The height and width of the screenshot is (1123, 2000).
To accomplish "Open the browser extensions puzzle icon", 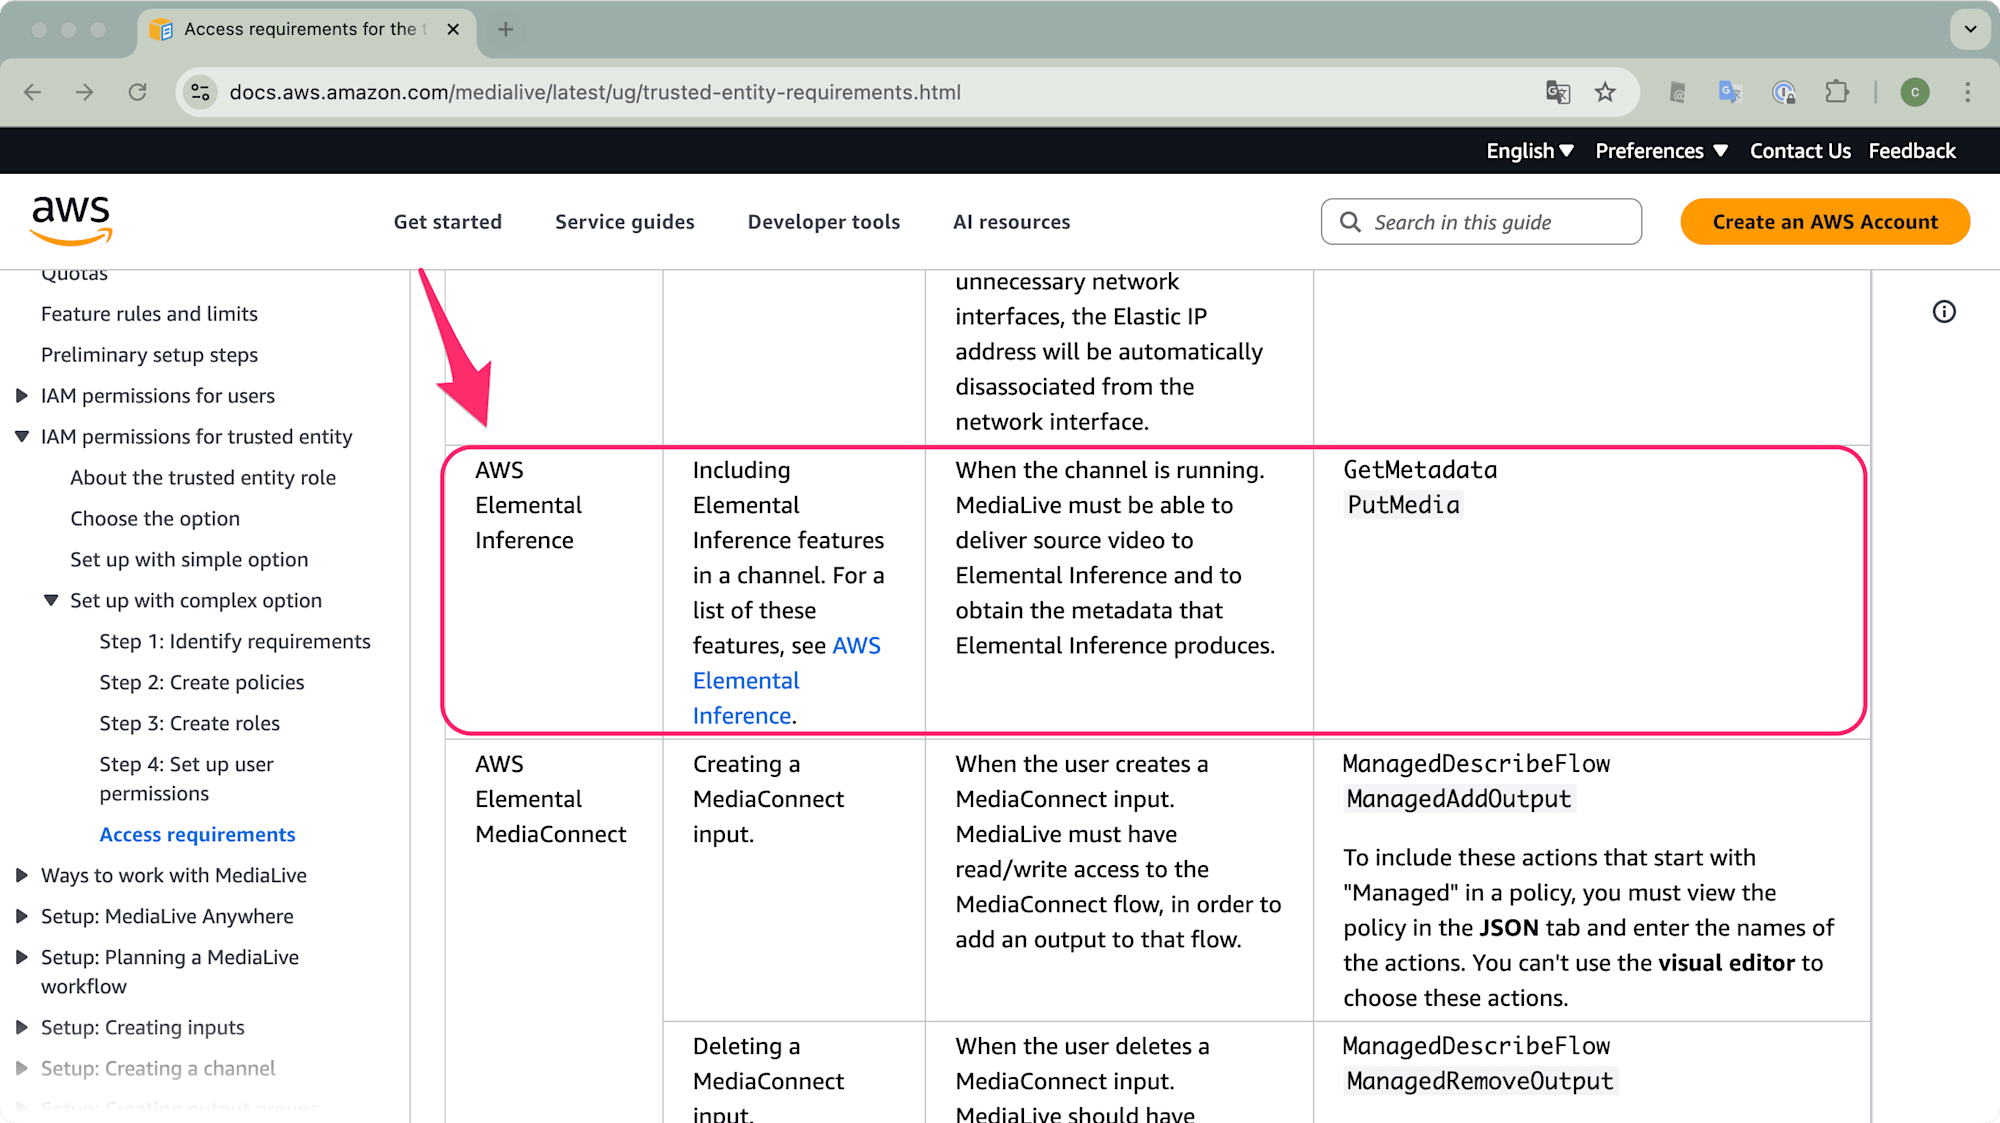I will tap(1837, 92).
